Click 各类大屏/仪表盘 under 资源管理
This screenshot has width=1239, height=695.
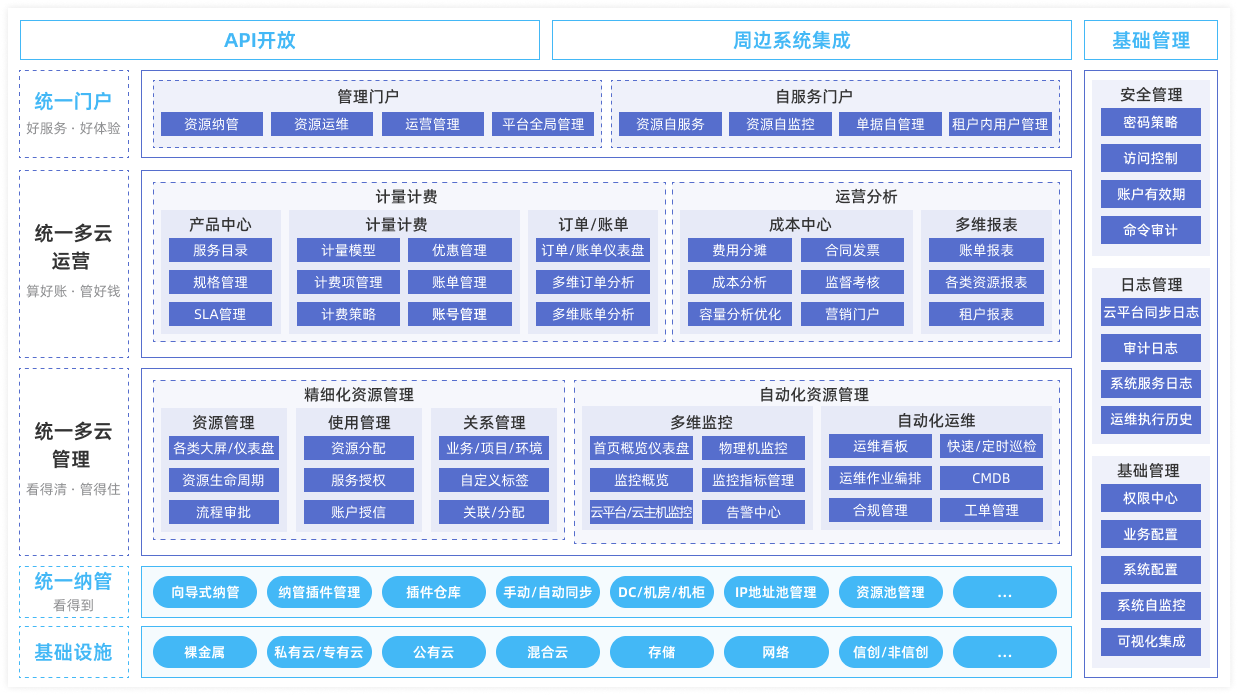[x=224, y=448]
